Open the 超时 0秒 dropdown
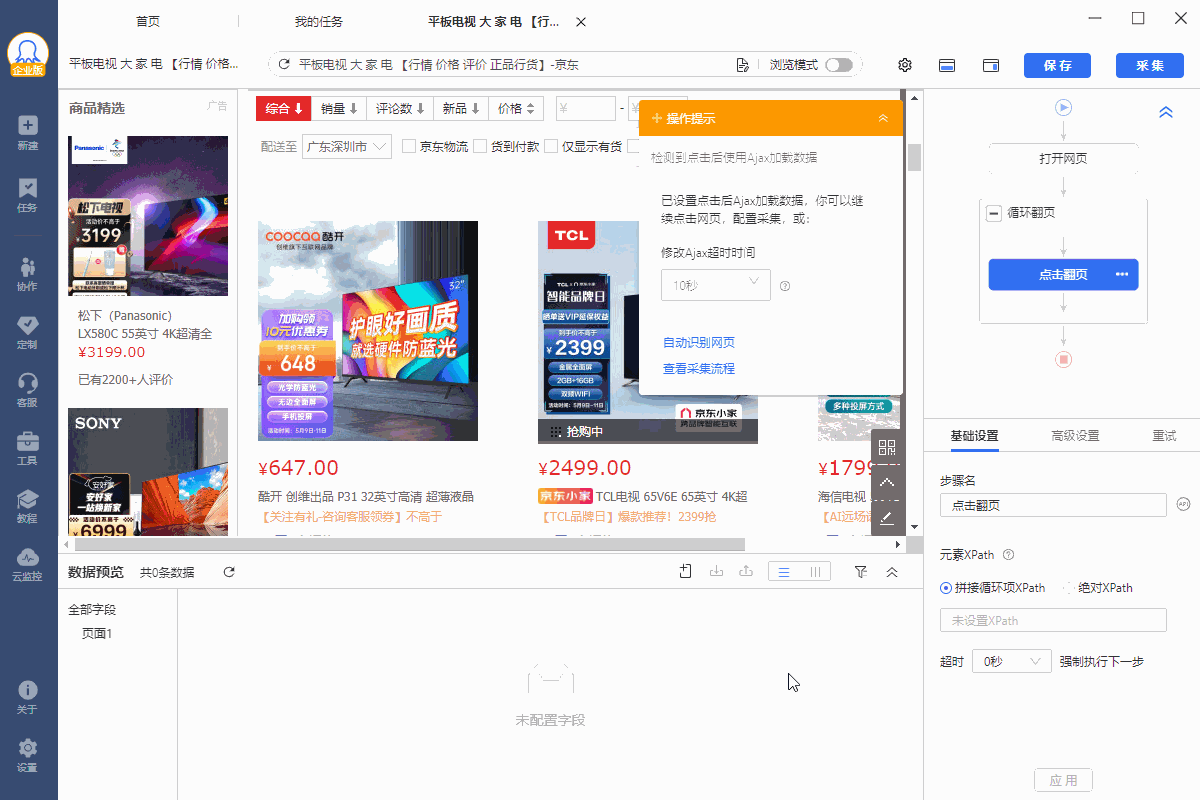 [x=1012, y=661]
